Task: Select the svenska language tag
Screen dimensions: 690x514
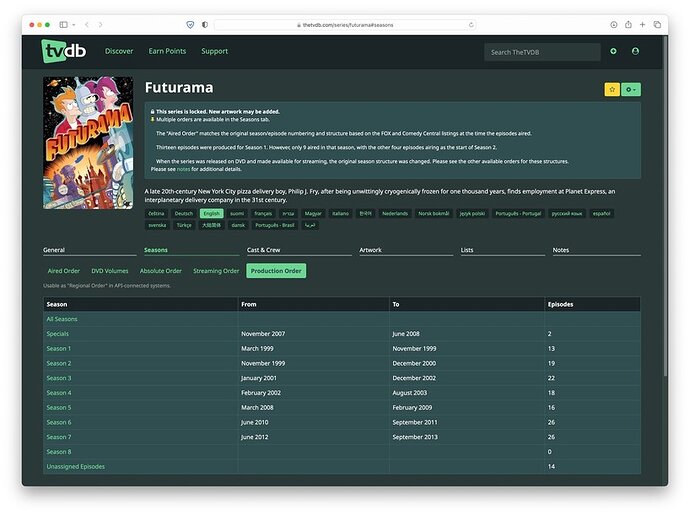Action: coord(157,225)
